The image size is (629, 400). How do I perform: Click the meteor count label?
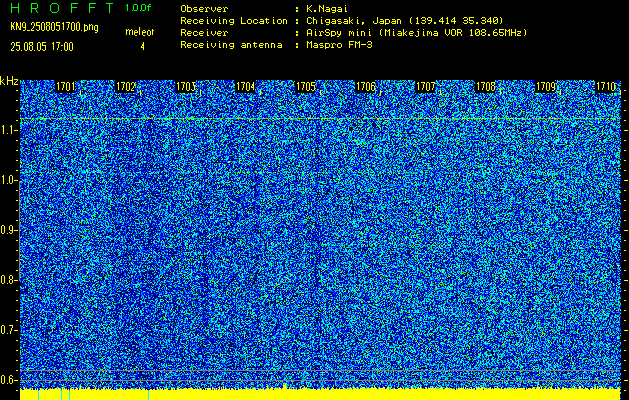click(x=140, y=32)
